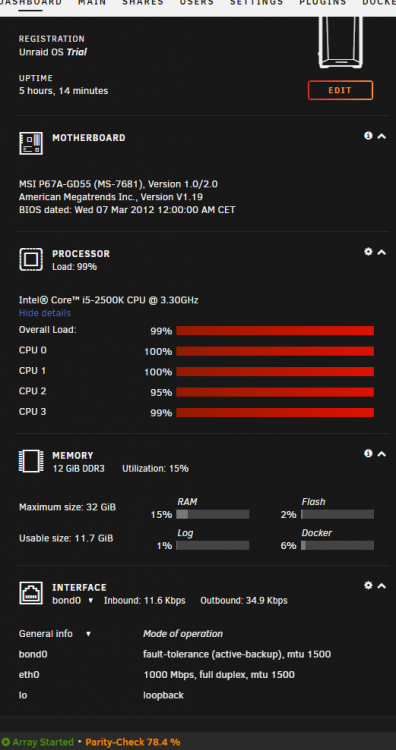396x750 pixels.
Task: Click the Array Started status icon
Action: 6,742
